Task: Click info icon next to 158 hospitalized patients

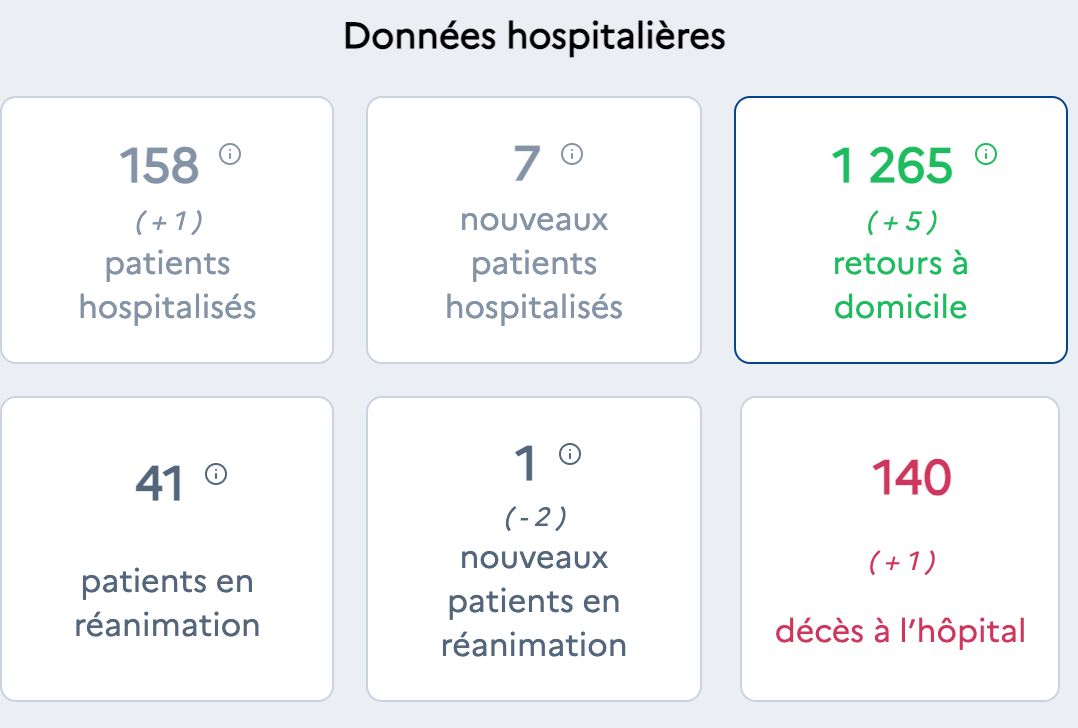Action: (230, 155)
